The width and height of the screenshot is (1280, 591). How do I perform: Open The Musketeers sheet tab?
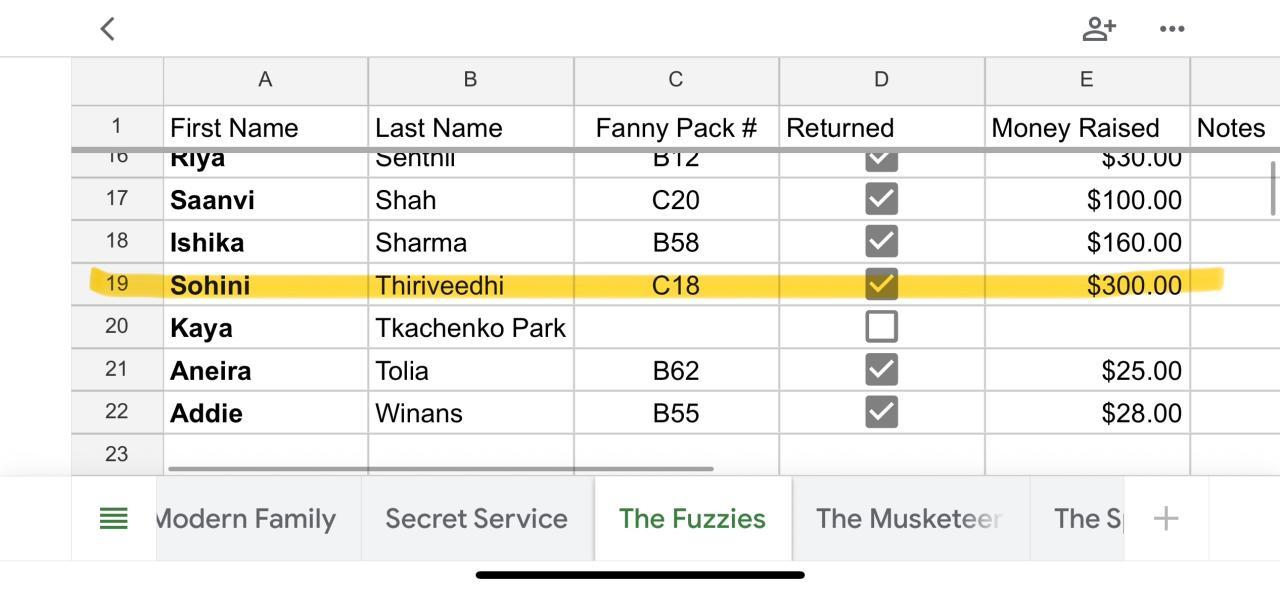pyautogui.click(x=908, y=518)
